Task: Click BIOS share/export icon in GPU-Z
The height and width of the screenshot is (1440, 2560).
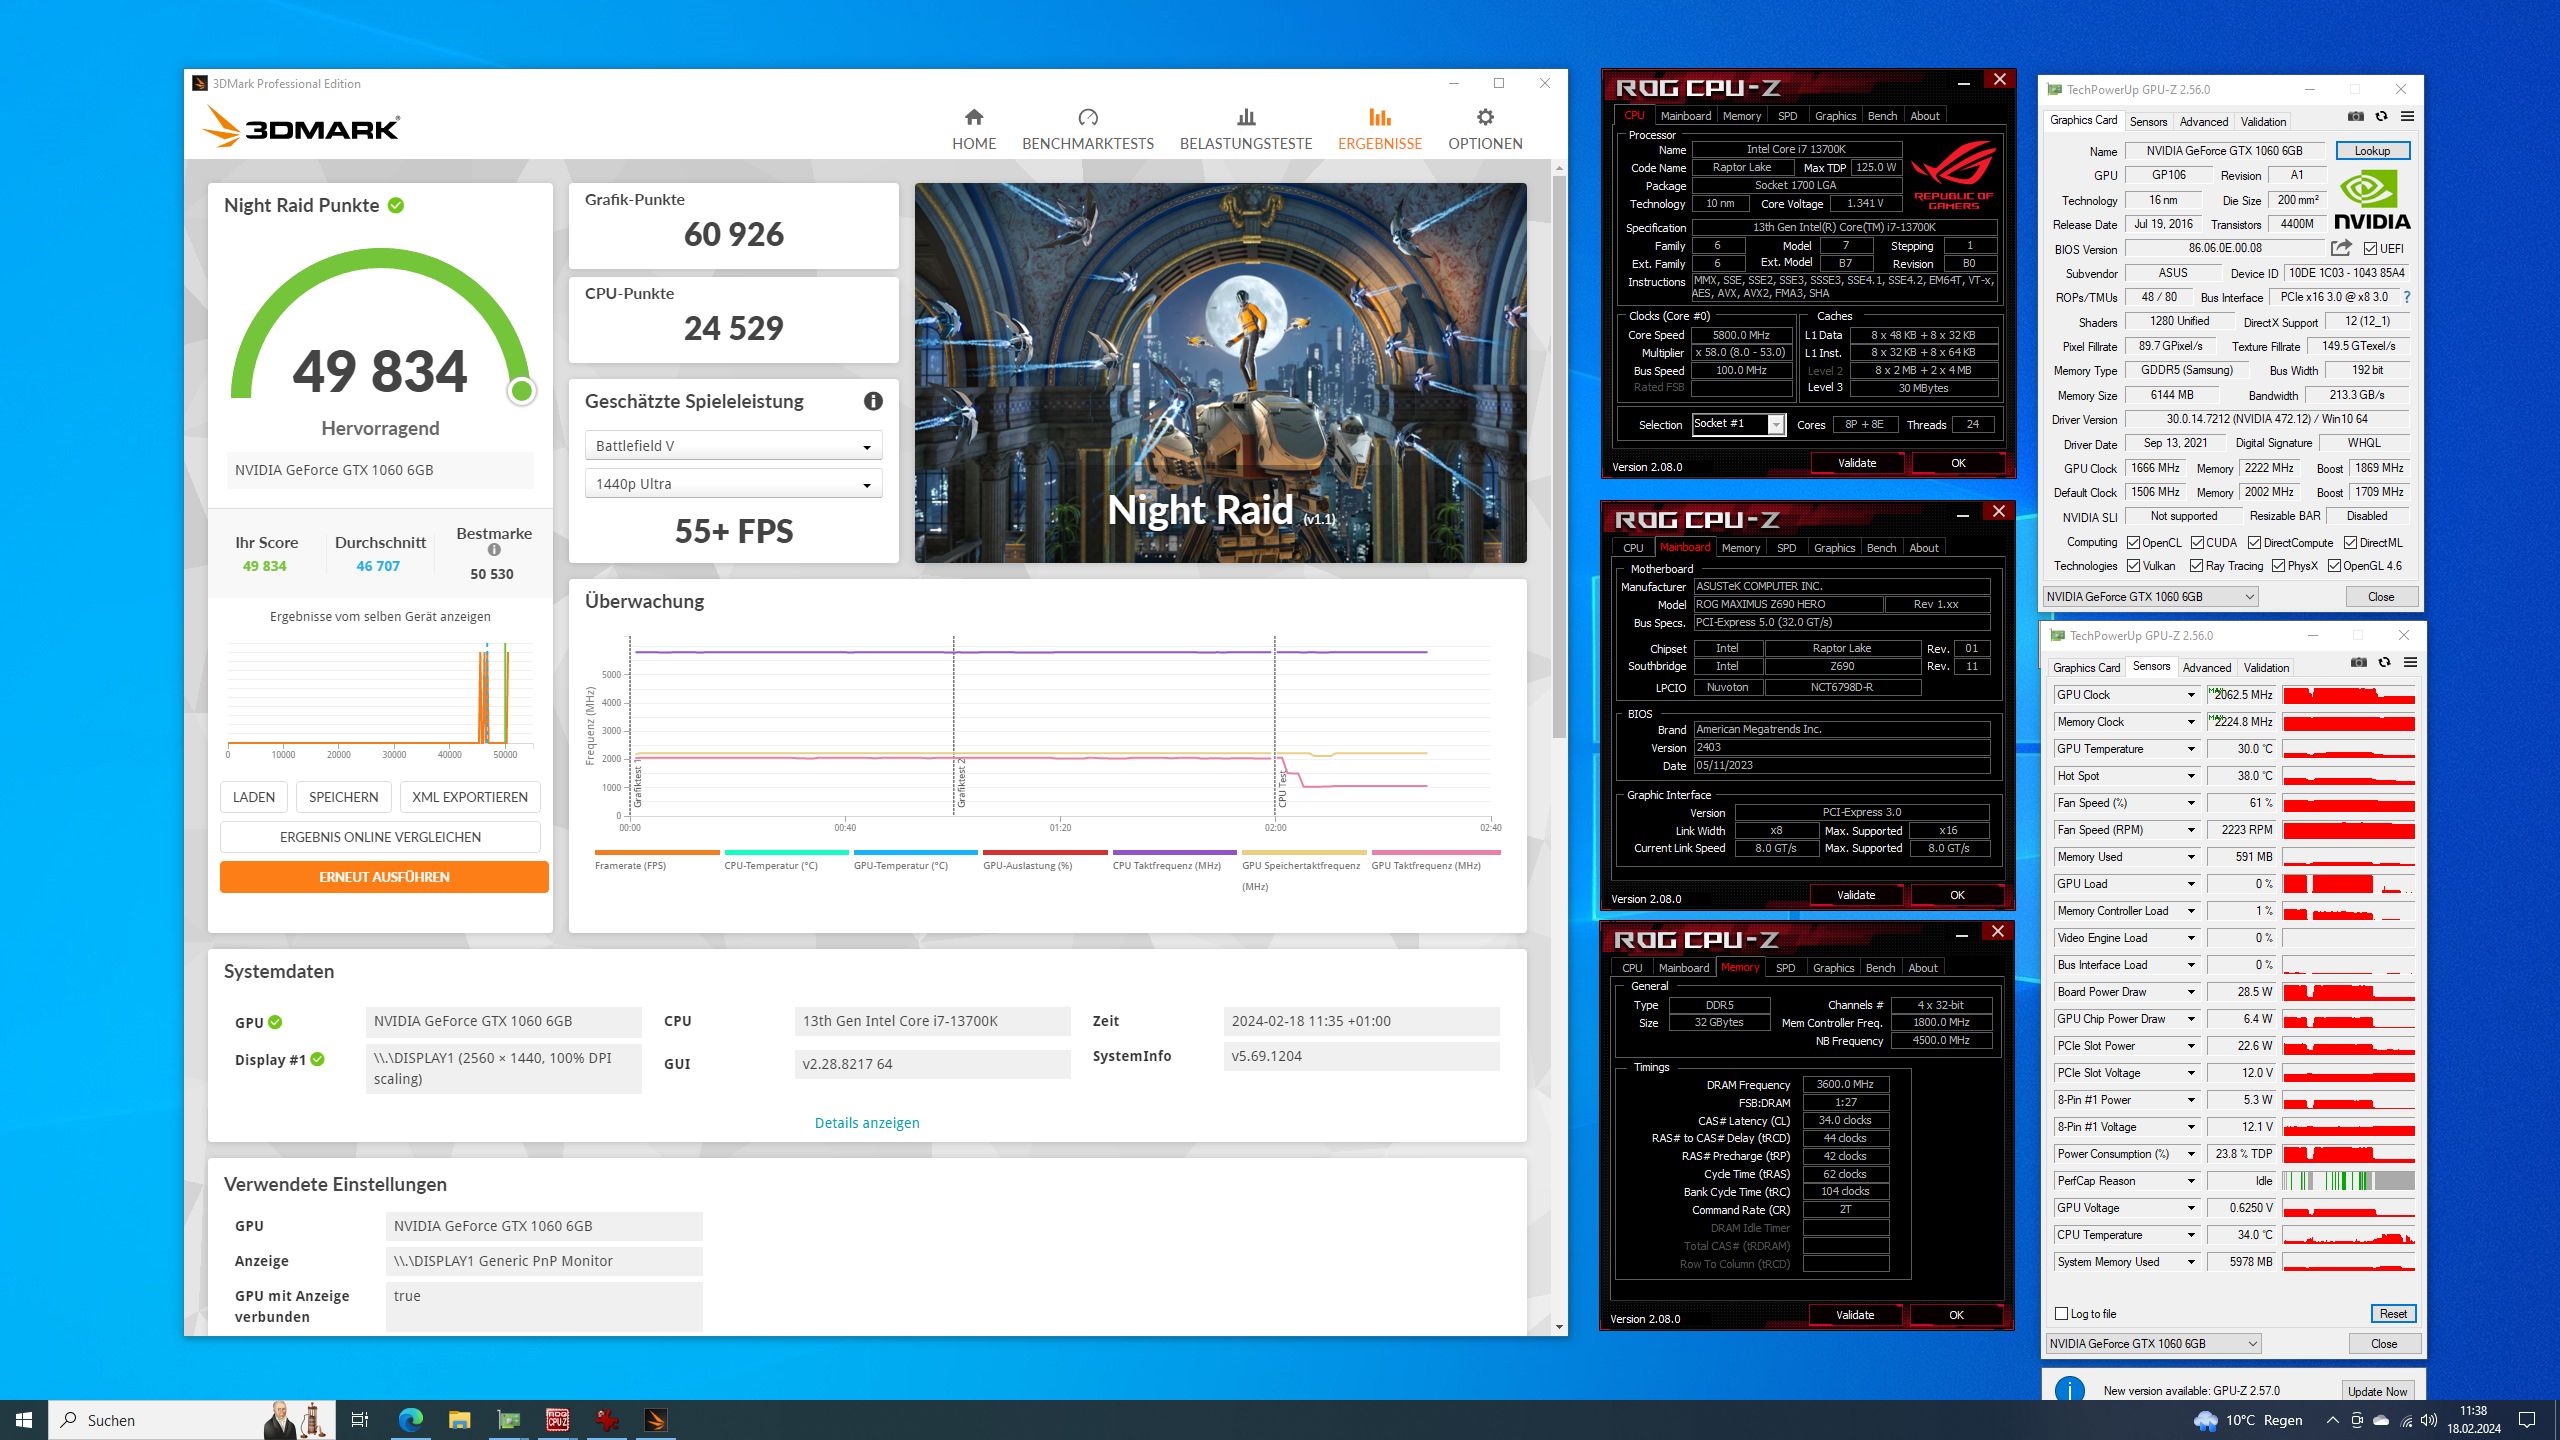Action: pos(2340,248)
